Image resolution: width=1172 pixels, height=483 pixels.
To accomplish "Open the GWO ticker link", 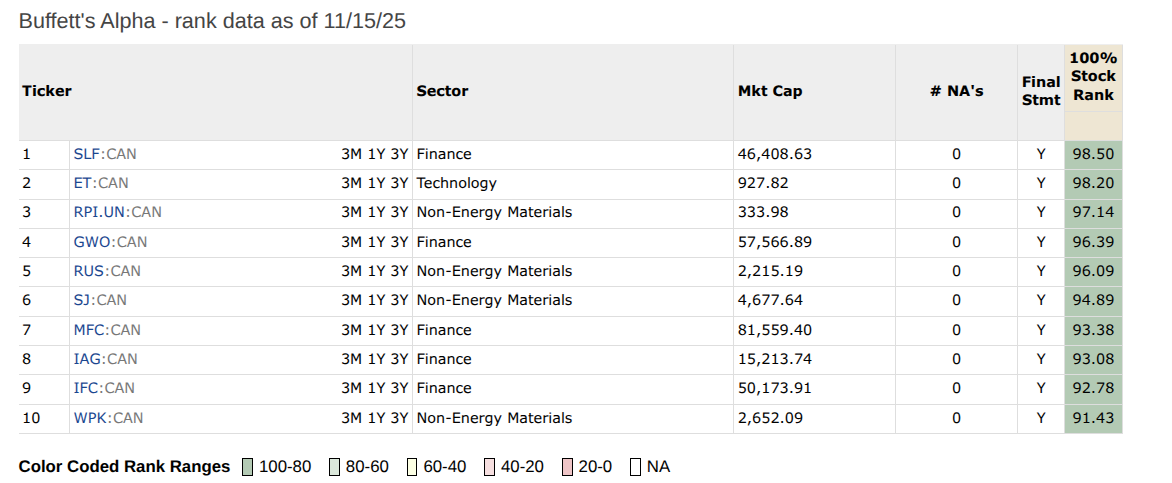I will [91, 242].
